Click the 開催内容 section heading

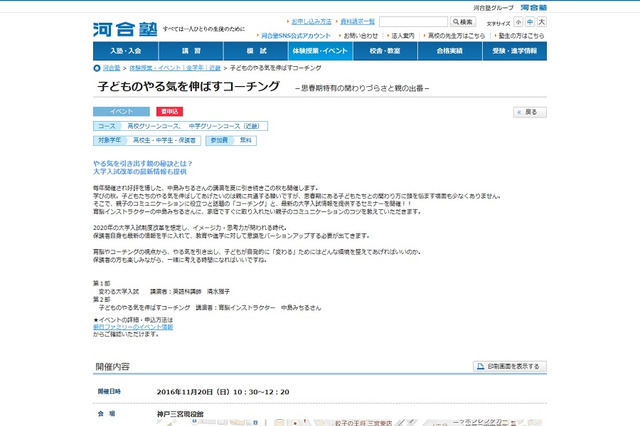click(x=113, y=366)
